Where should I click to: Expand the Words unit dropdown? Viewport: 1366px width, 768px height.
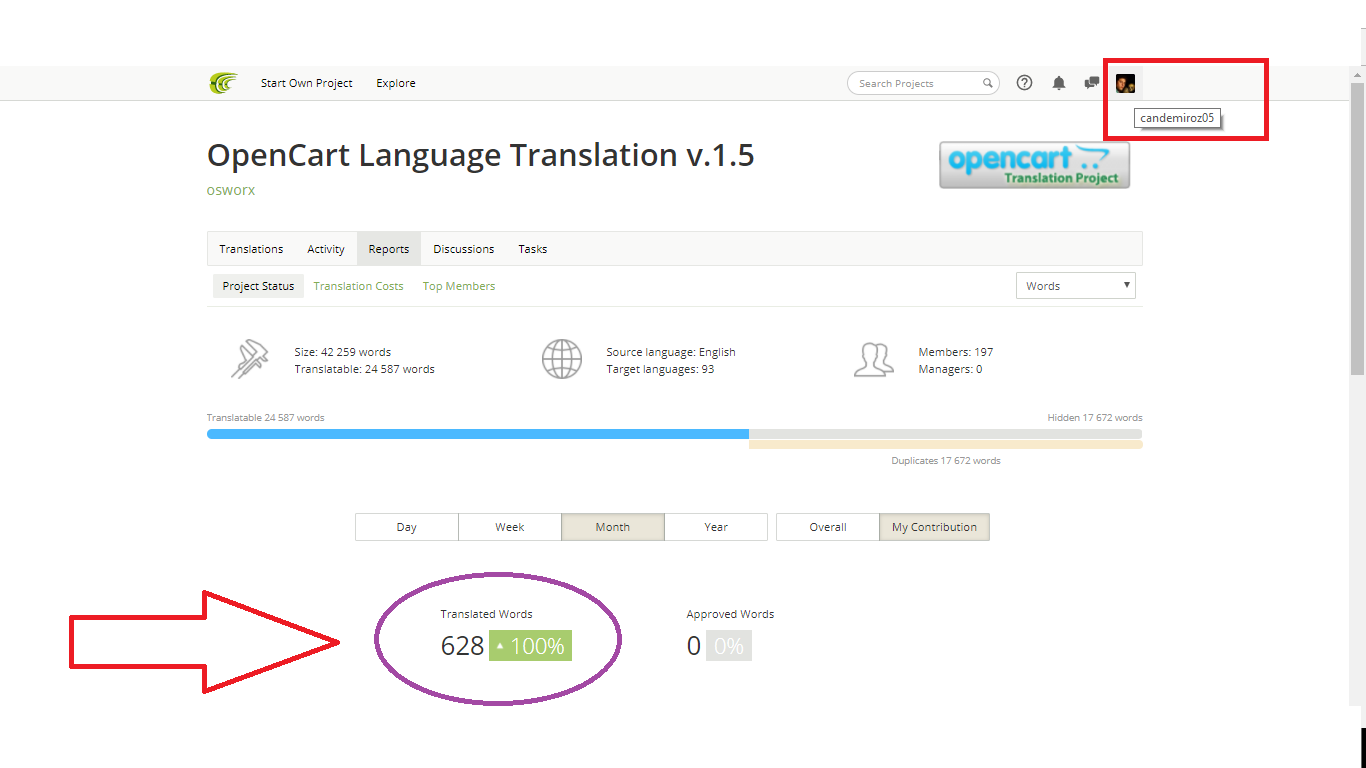1076,286
